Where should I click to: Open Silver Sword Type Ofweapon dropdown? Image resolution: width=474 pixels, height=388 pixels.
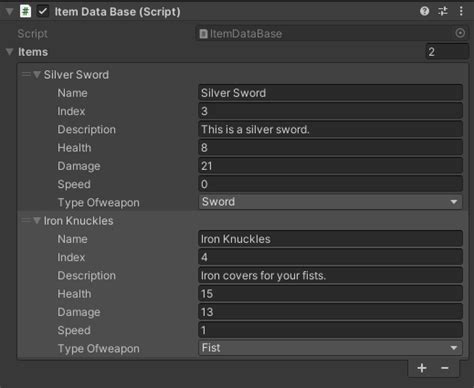330,202
